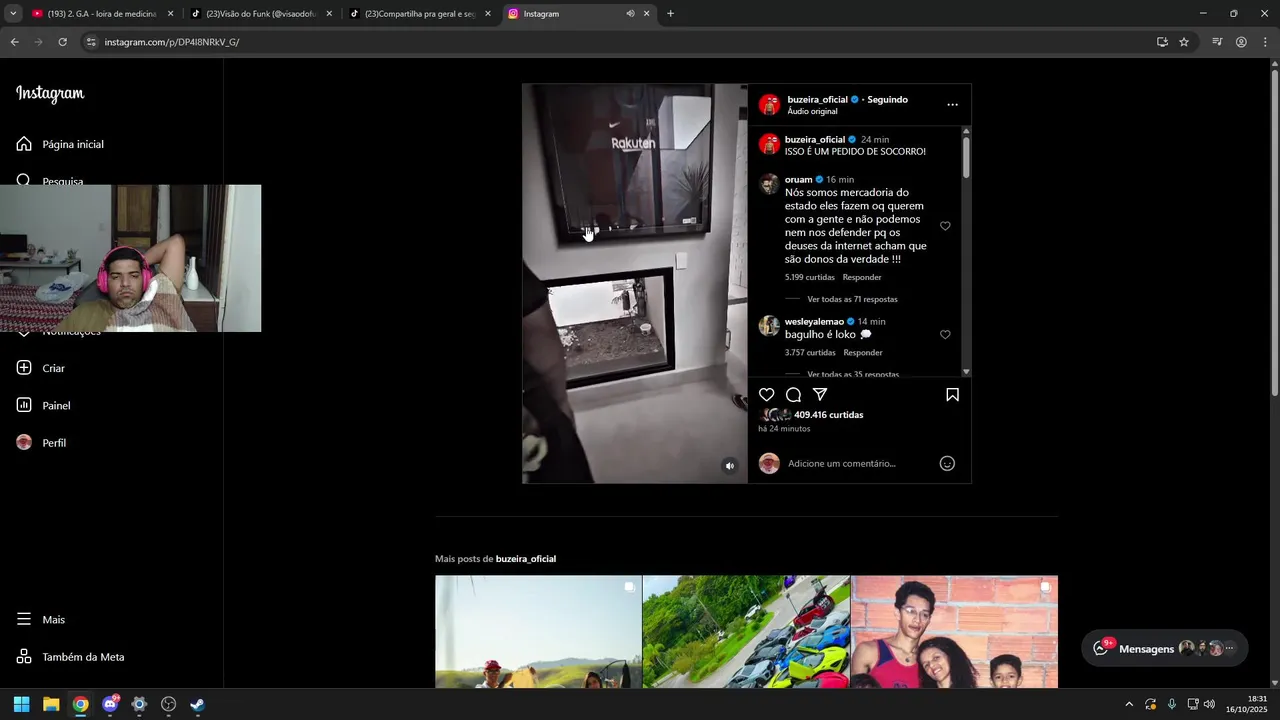Open wesleyalemao's profile from comment
This screenshot has height=720, width=1280.
click(x=814, y=322)
